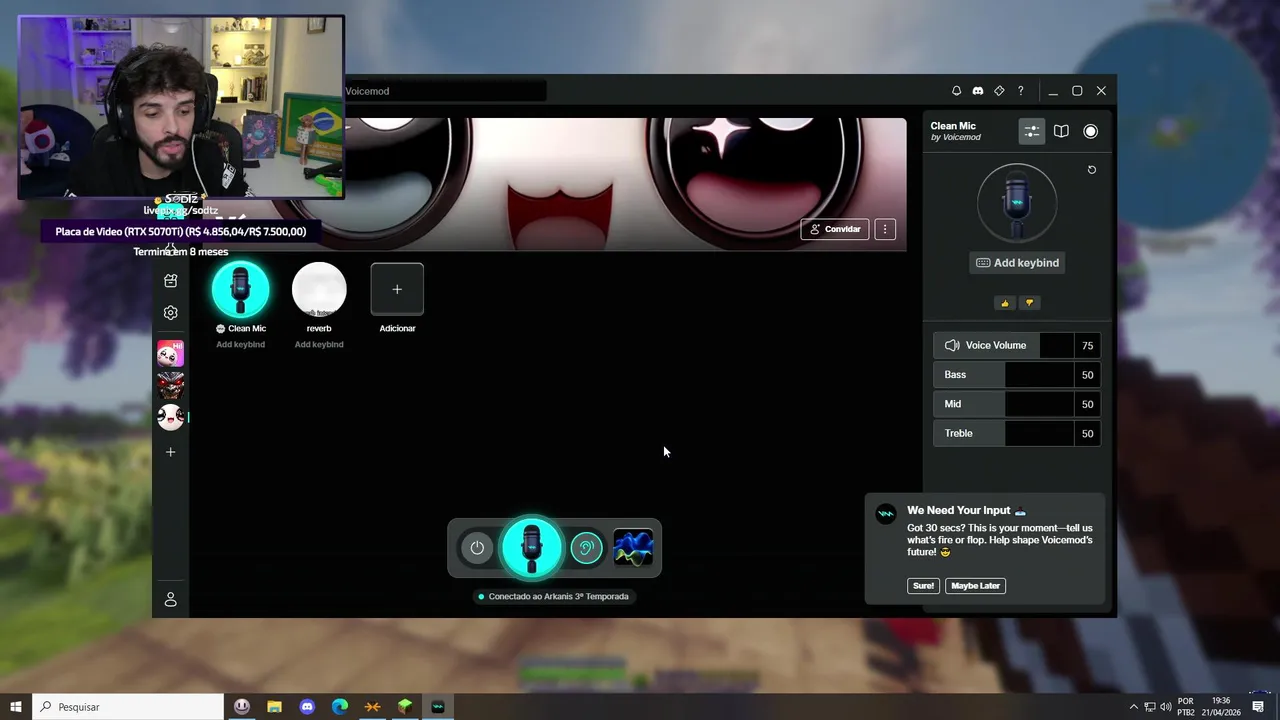Mute the voice volume via the speaker icon
The width and height of the screenshot is (1280, 720).
[x=952, y=345]
